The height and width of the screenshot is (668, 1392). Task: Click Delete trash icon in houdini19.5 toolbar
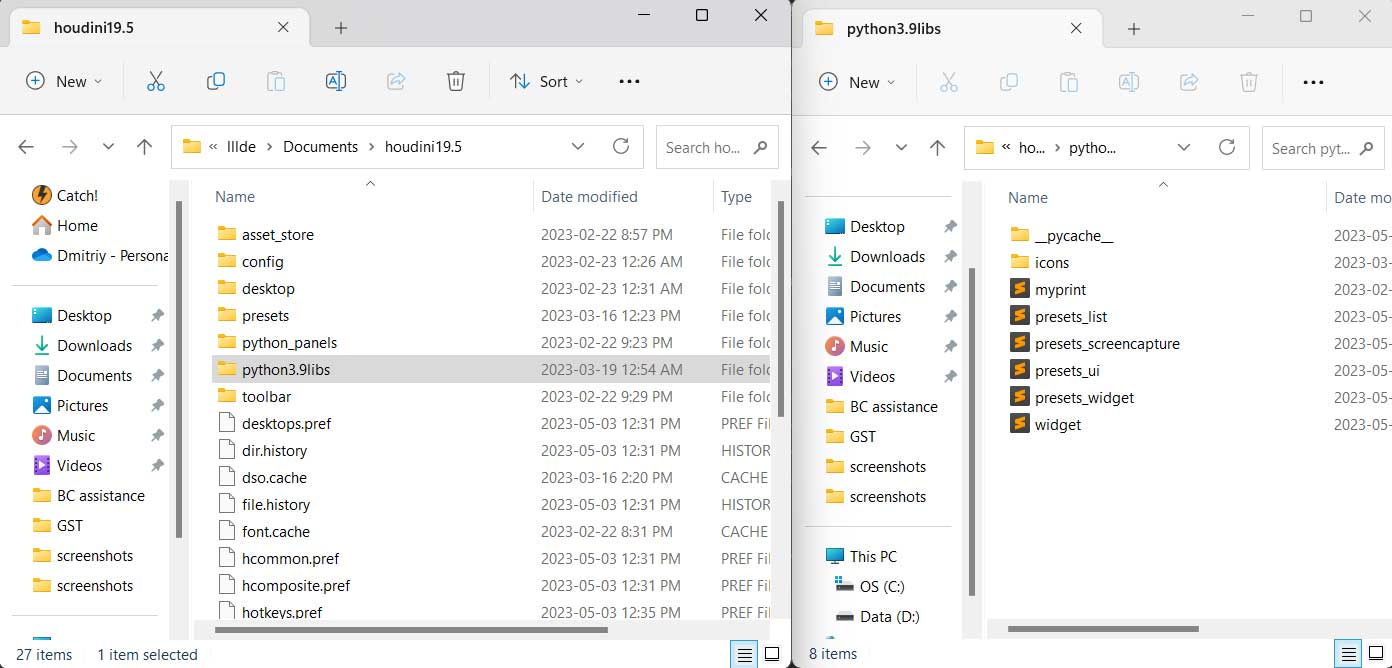click(456, 81)
